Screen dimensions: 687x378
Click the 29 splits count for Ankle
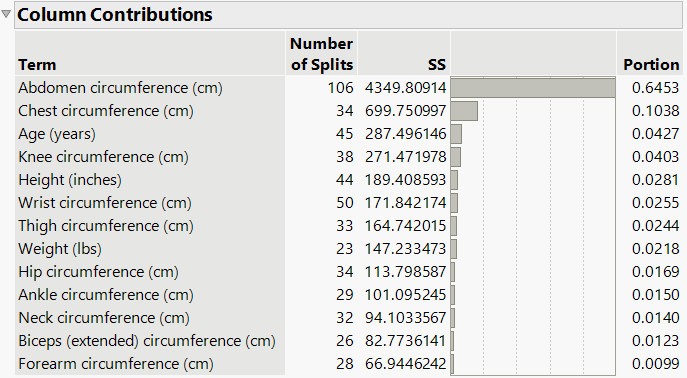click(345, 295)
